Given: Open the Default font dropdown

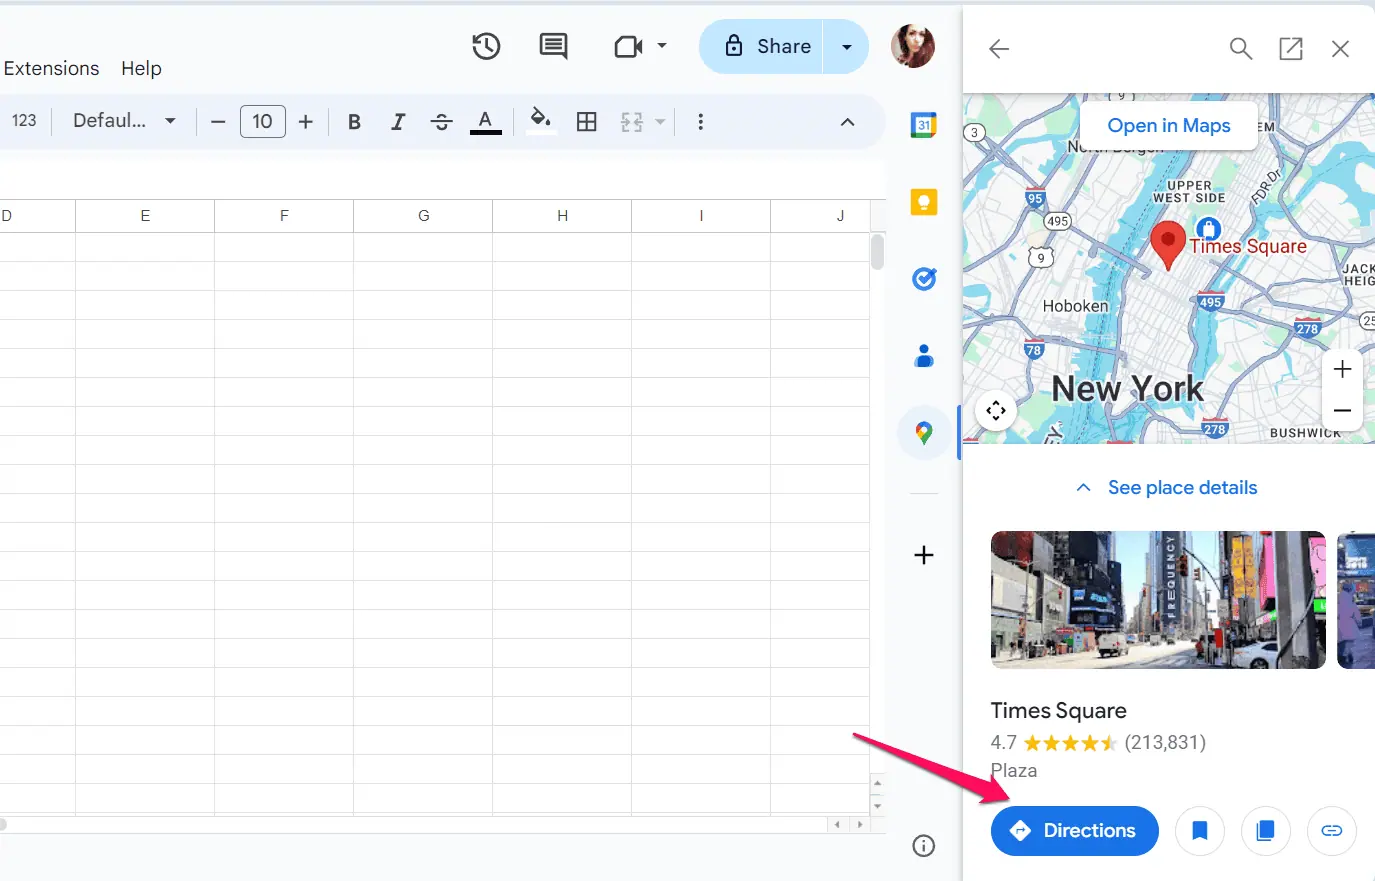Looking at the screenshot, I should click(x=125, y=121).
